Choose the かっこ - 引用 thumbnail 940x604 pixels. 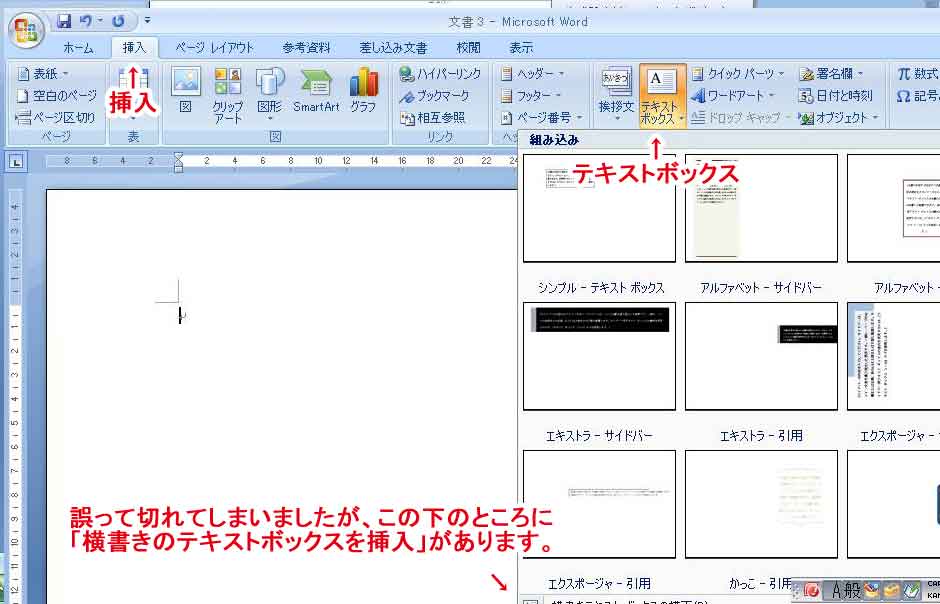coord(761,504)
